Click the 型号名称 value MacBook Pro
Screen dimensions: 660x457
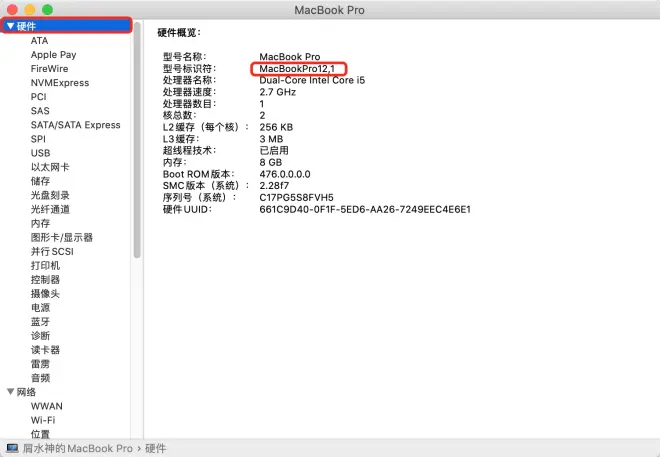pyautogui.click(x=290, y=57)
